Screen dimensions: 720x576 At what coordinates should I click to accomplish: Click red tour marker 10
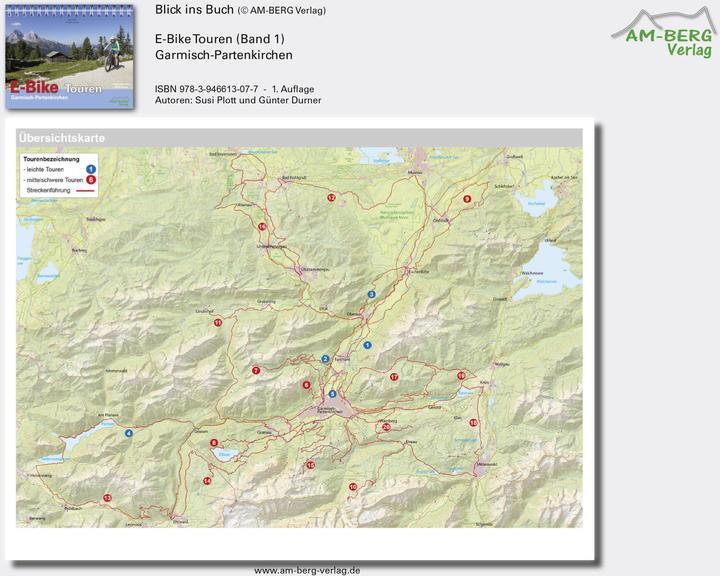(353, 487)
